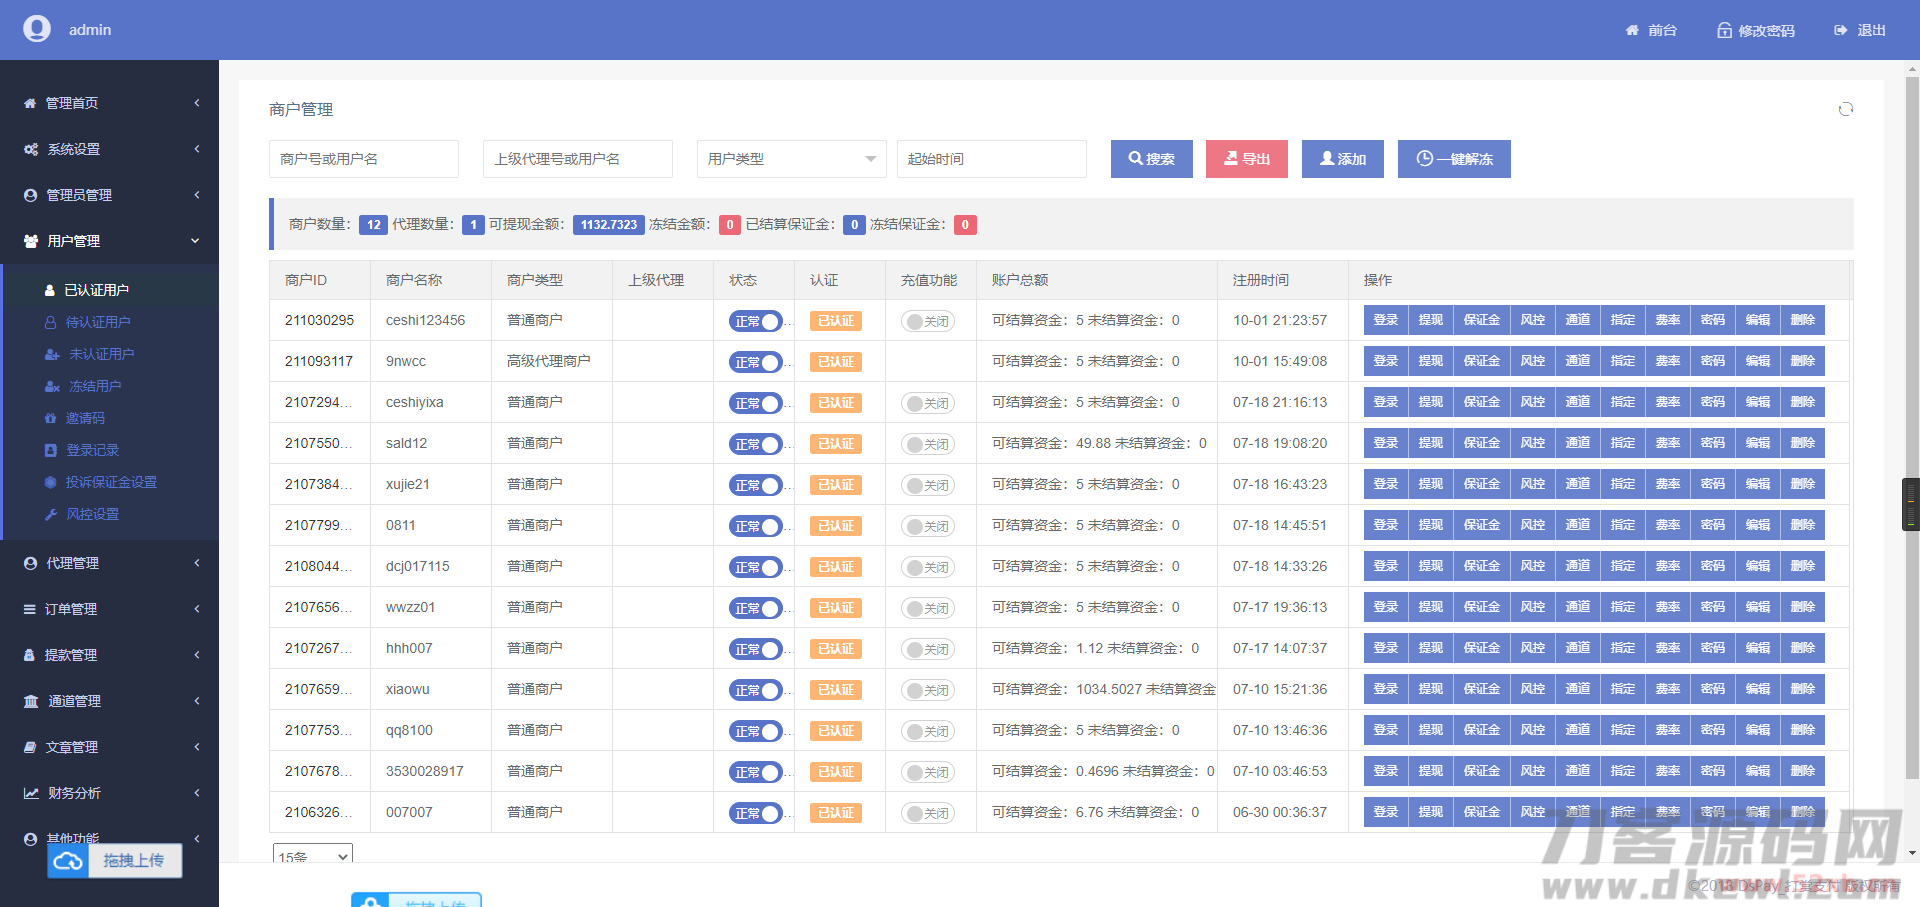Click the 一键解冻 button
This screenshot has height=907, width=1920.
click(x=1453, y=159)
